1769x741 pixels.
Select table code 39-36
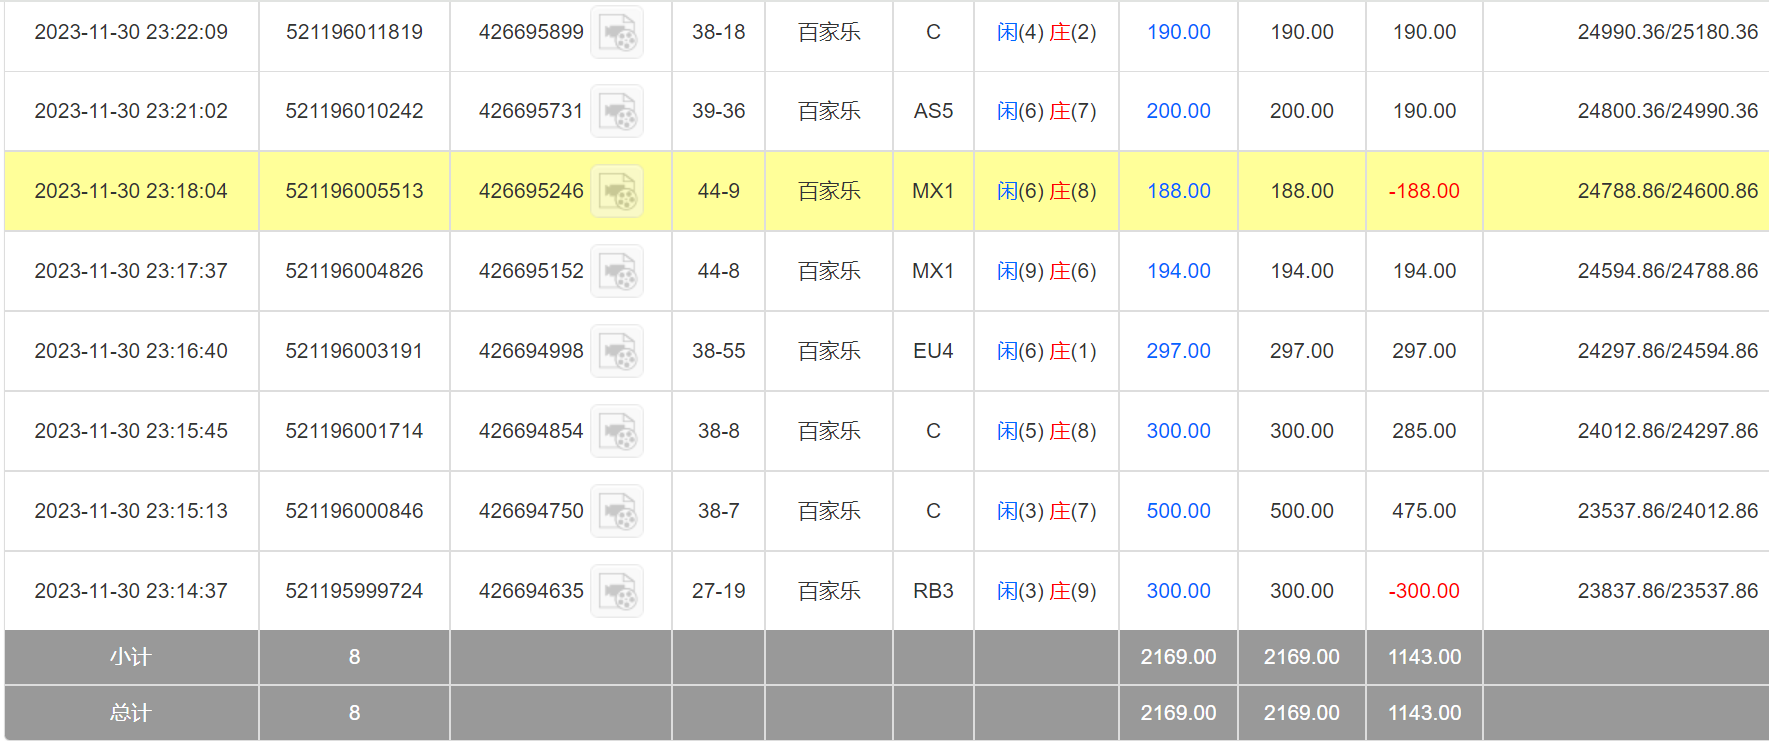(718, 111)
